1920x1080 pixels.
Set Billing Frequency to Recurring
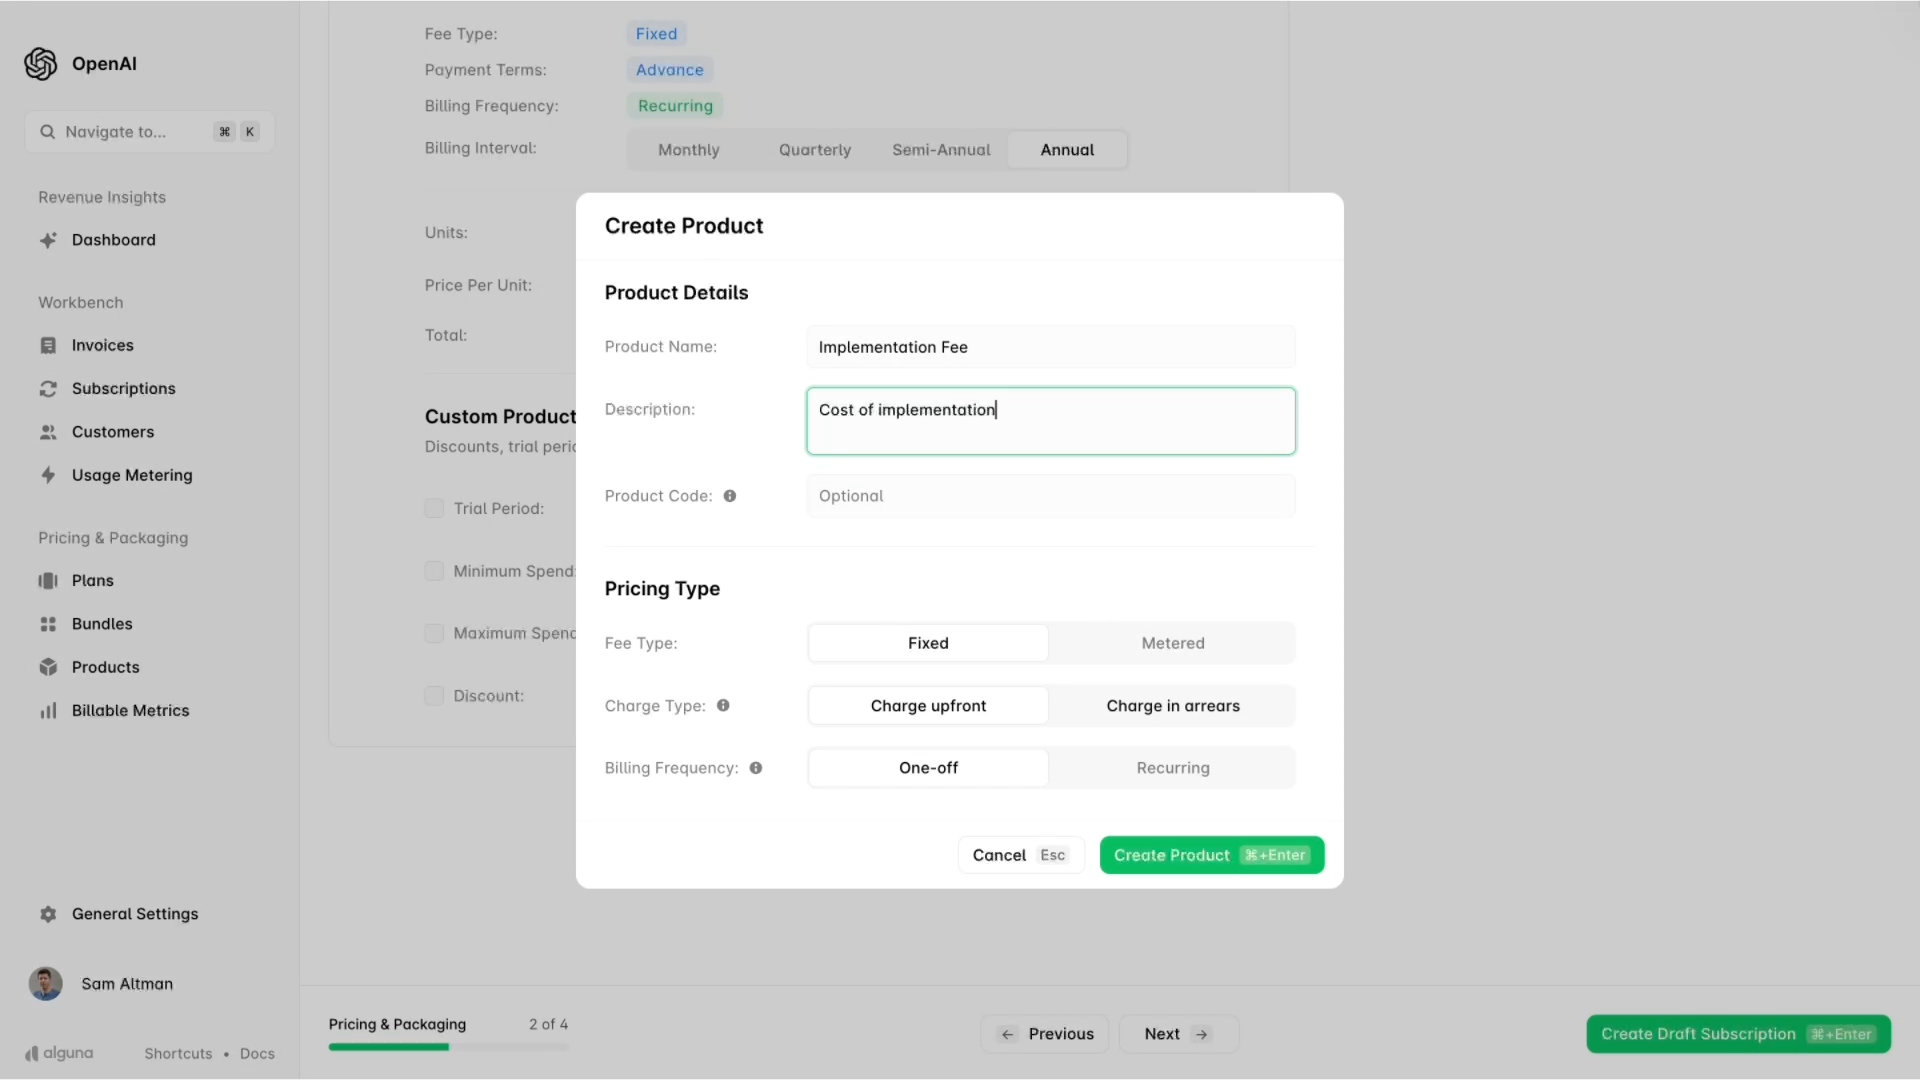point(1173,767)
